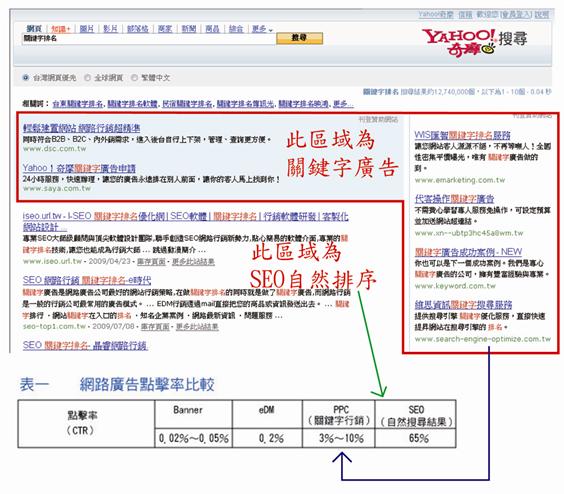Viewport: 564px width, 494px height.
Task: Click the www.emarketing.com.tw sidebar URL
Action: [x=460, y=180]
